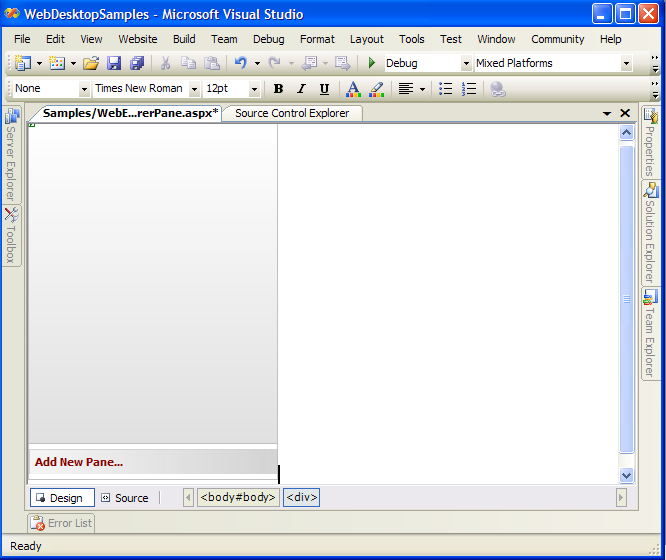Click the Save All icon
The height and width of the screenshot is (560, 666).
click(x=136, y=63)
